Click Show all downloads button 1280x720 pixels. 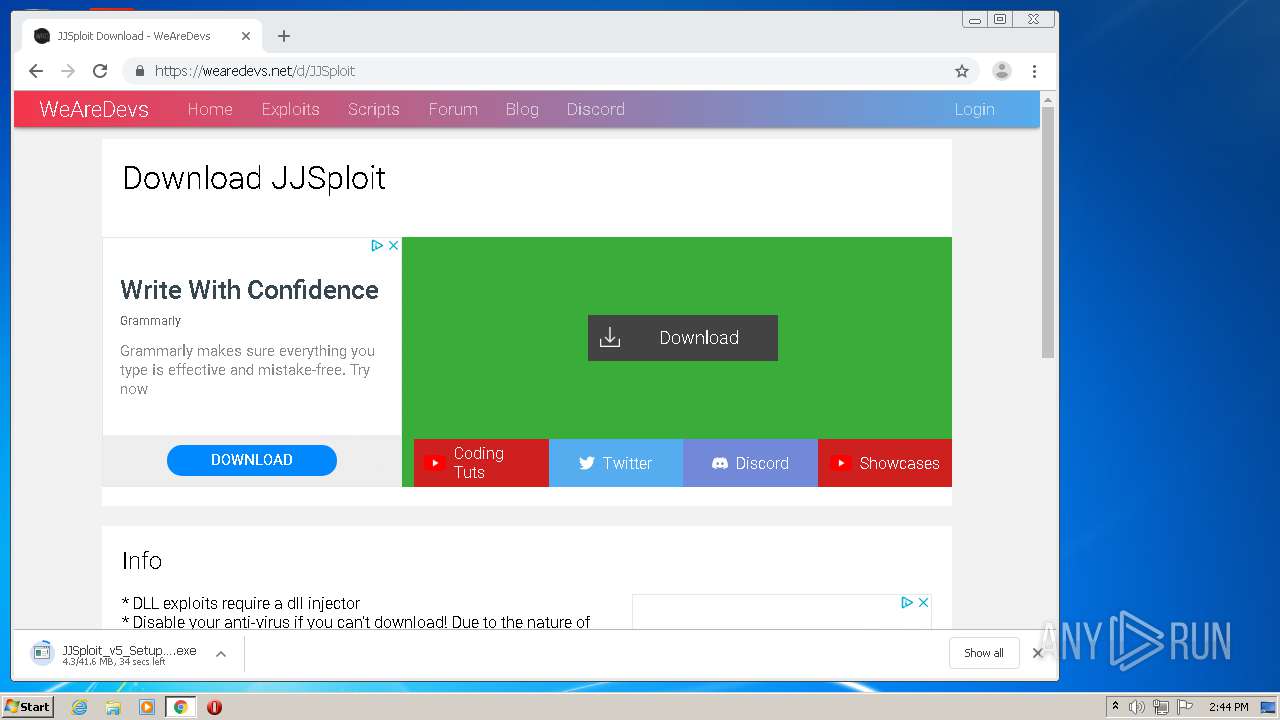(984, 653)
